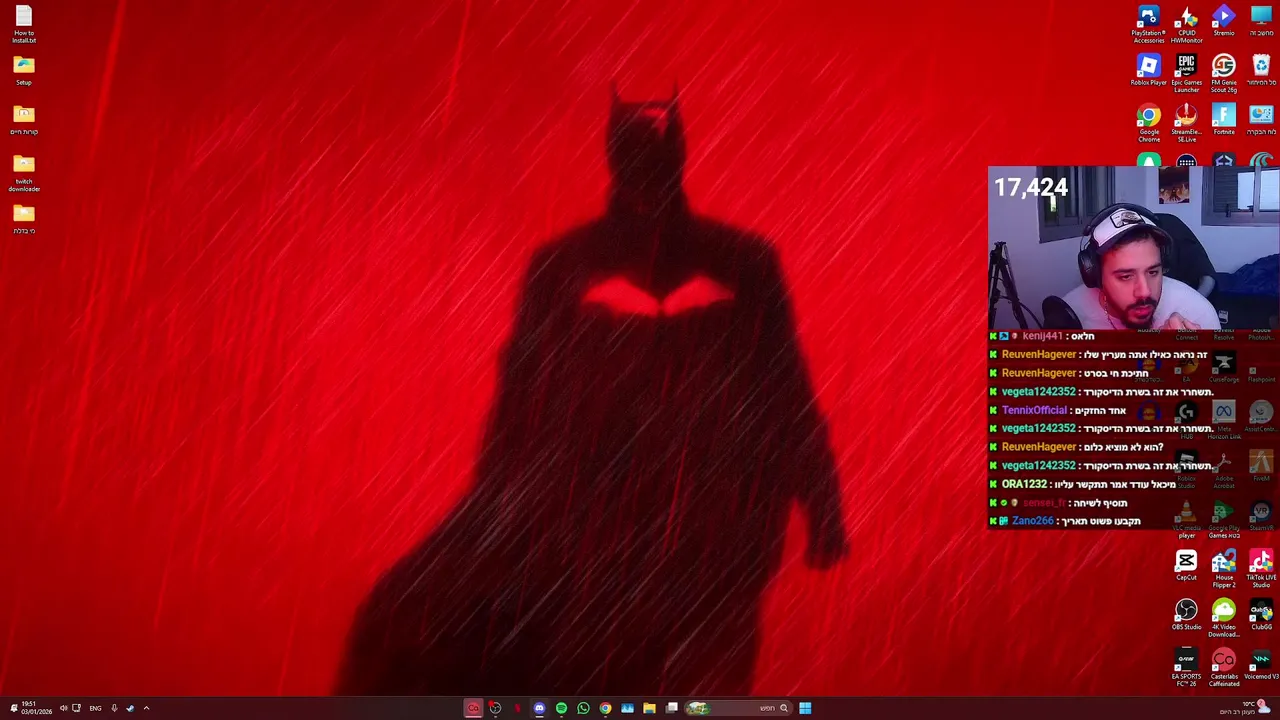Click the microphone tray icon
Screen dimensions: 1280x720
[x=114, y=708]
